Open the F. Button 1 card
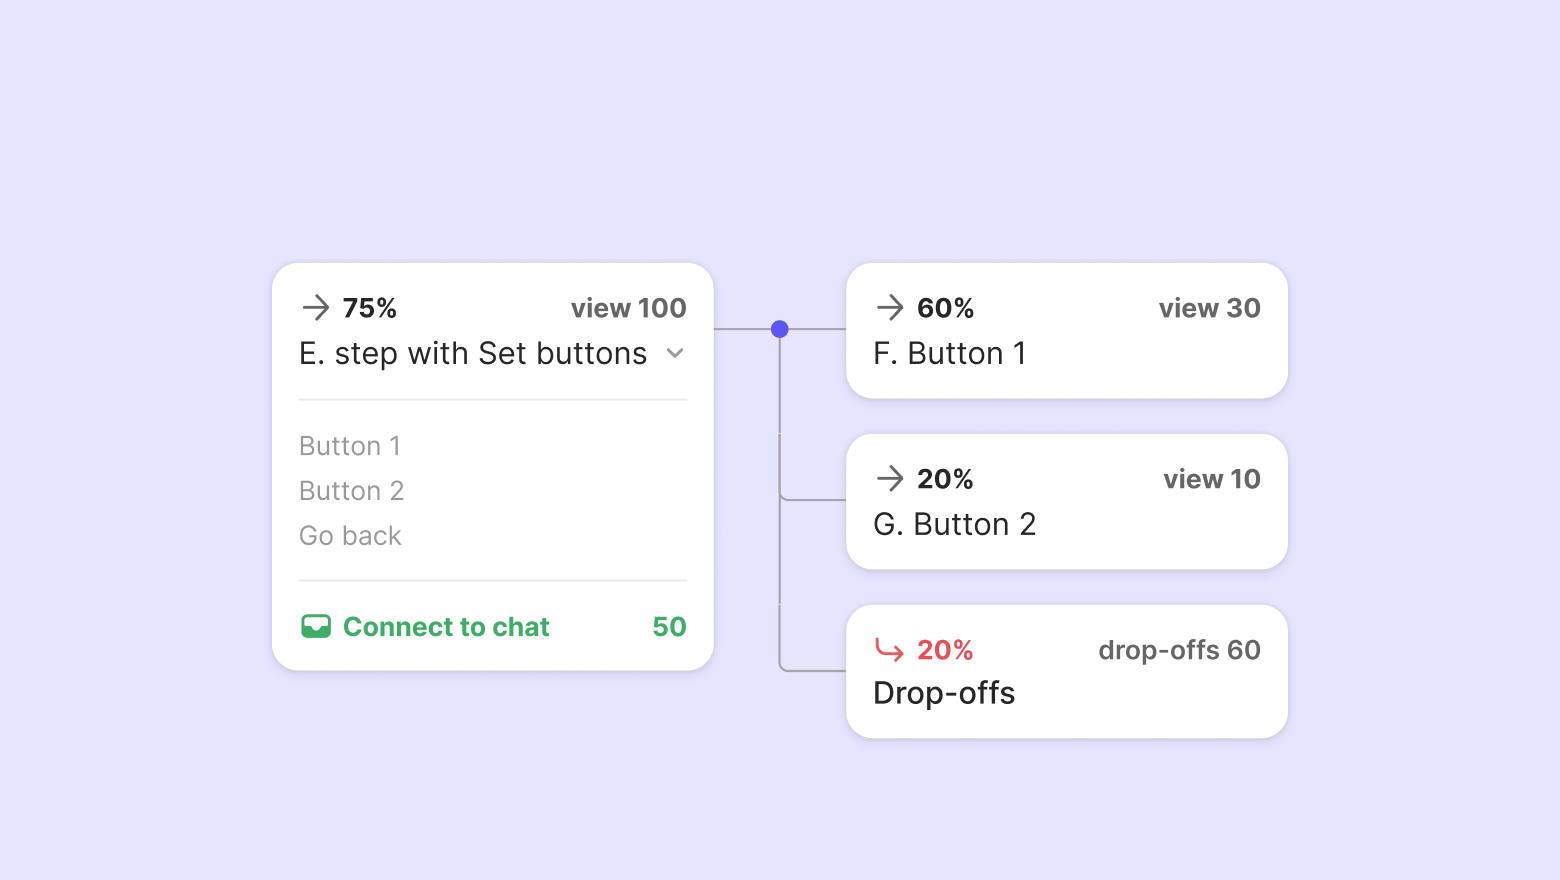The width and height of the screenshot is (1560, 880). pyautogui.click(x=950, y=354)
